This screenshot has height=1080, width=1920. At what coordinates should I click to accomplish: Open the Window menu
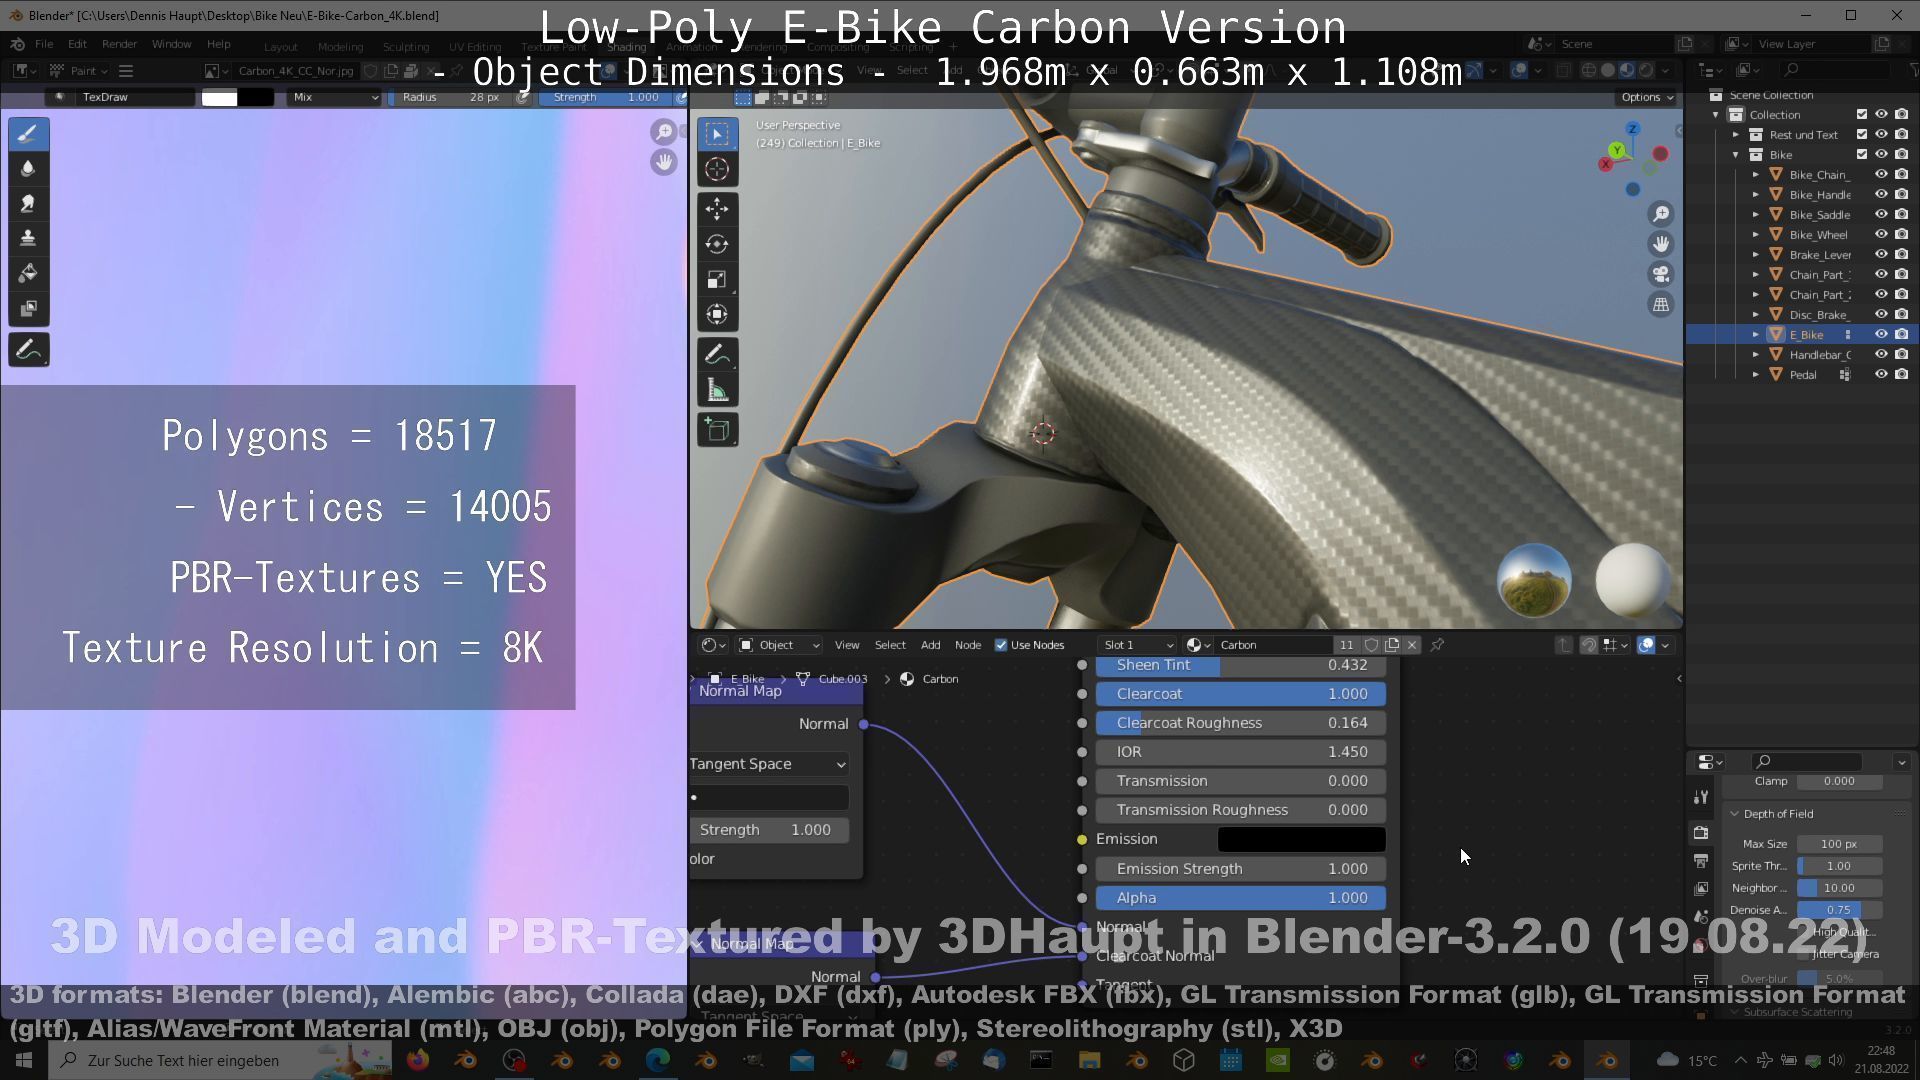click(x=171, y=44)
